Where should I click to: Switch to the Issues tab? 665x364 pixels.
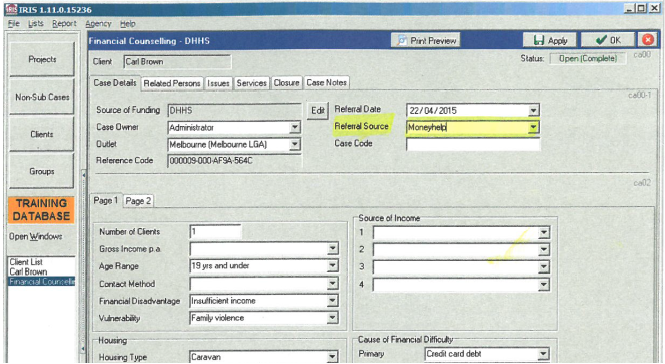tap(218, 83)
